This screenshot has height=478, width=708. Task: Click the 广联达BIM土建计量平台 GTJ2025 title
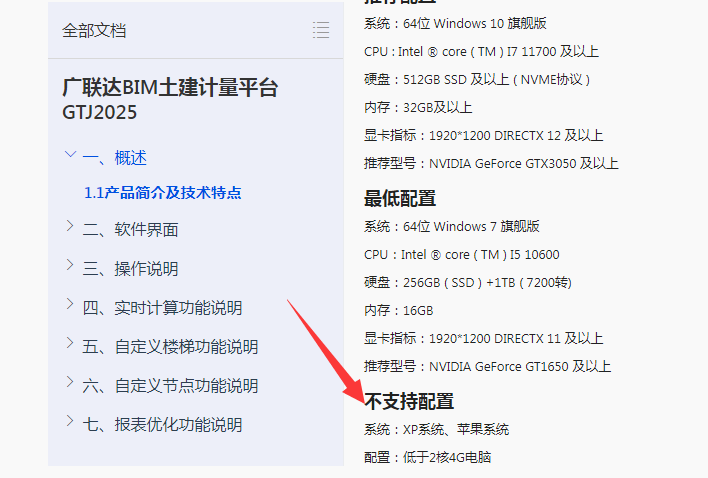click(x=170, y=99)
